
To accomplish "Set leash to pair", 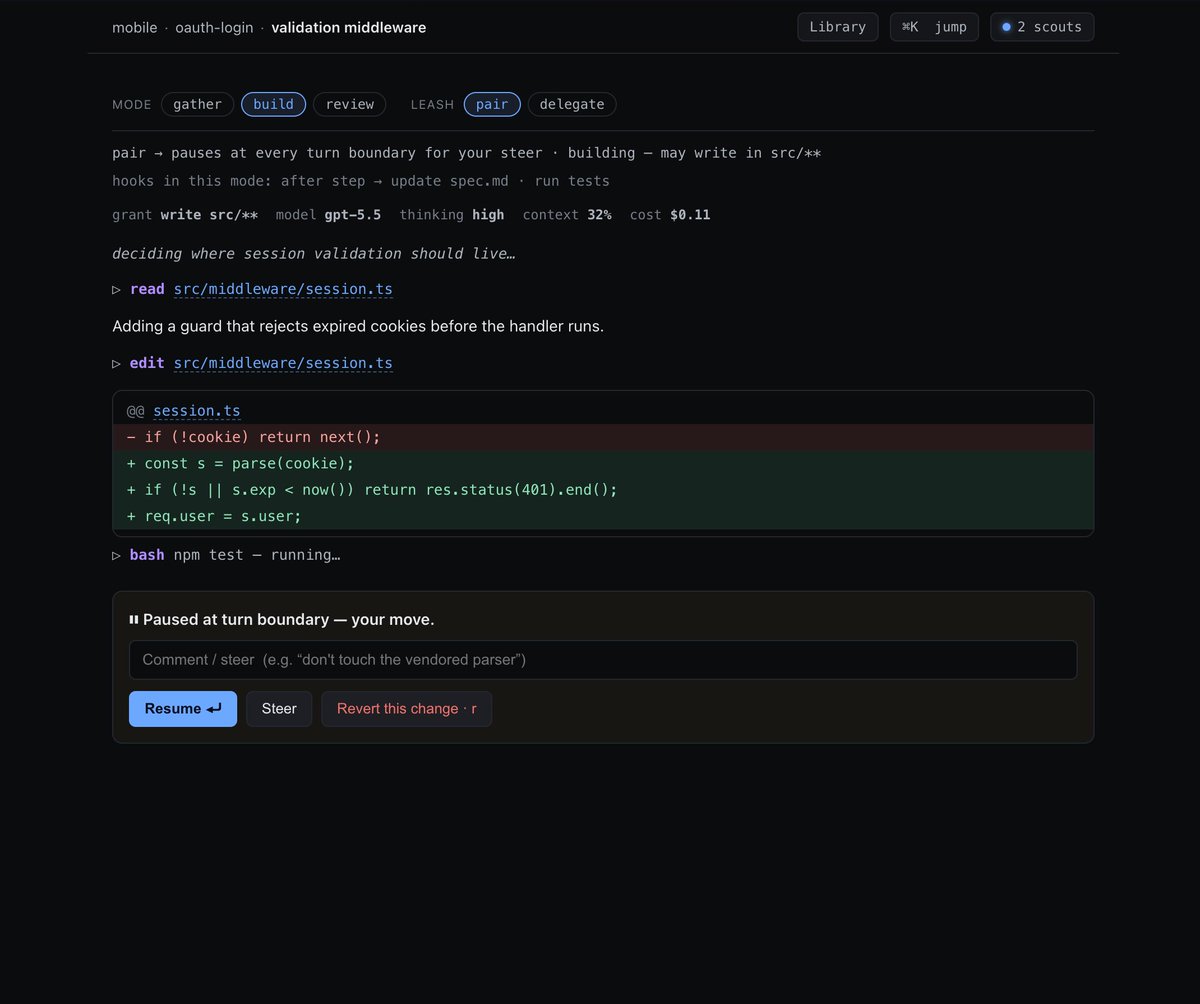I will [x=492, y=104].
